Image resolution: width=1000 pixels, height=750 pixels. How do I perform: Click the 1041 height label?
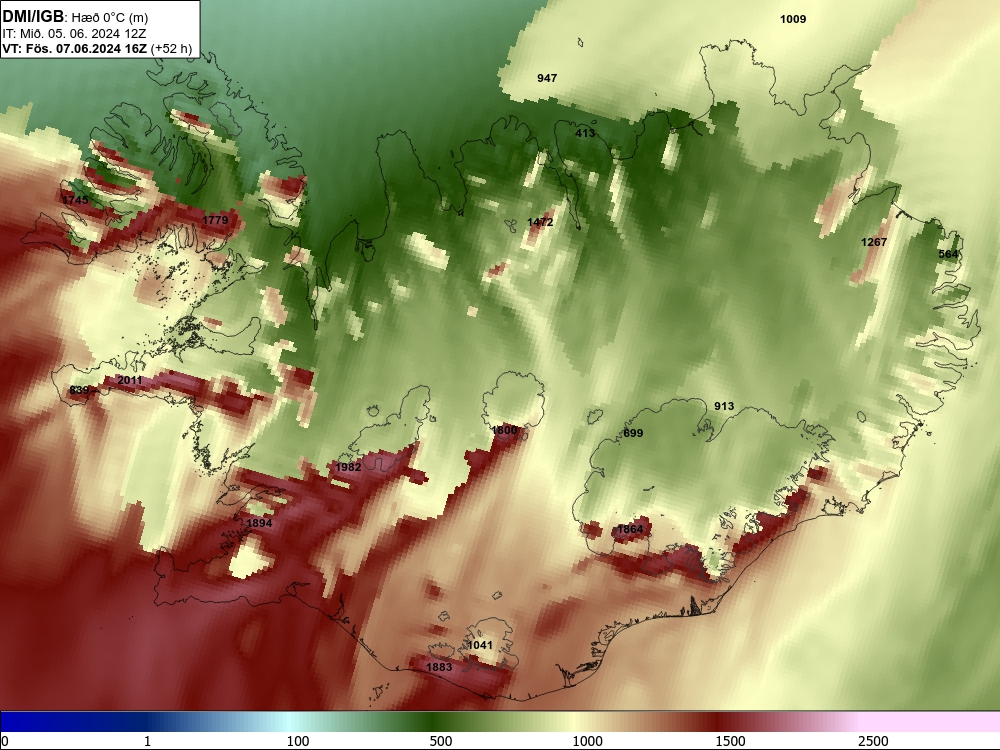480,645
